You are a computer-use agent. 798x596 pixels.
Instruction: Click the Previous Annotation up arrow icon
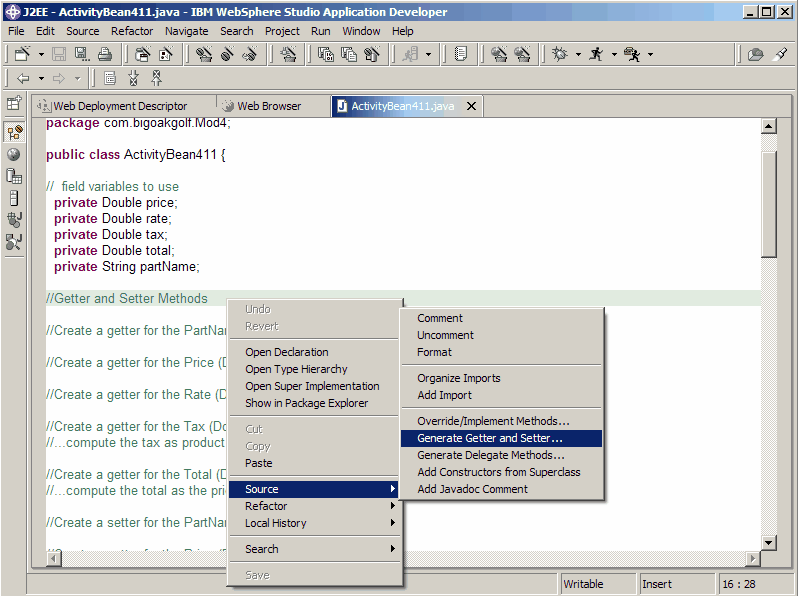[157, 78]
